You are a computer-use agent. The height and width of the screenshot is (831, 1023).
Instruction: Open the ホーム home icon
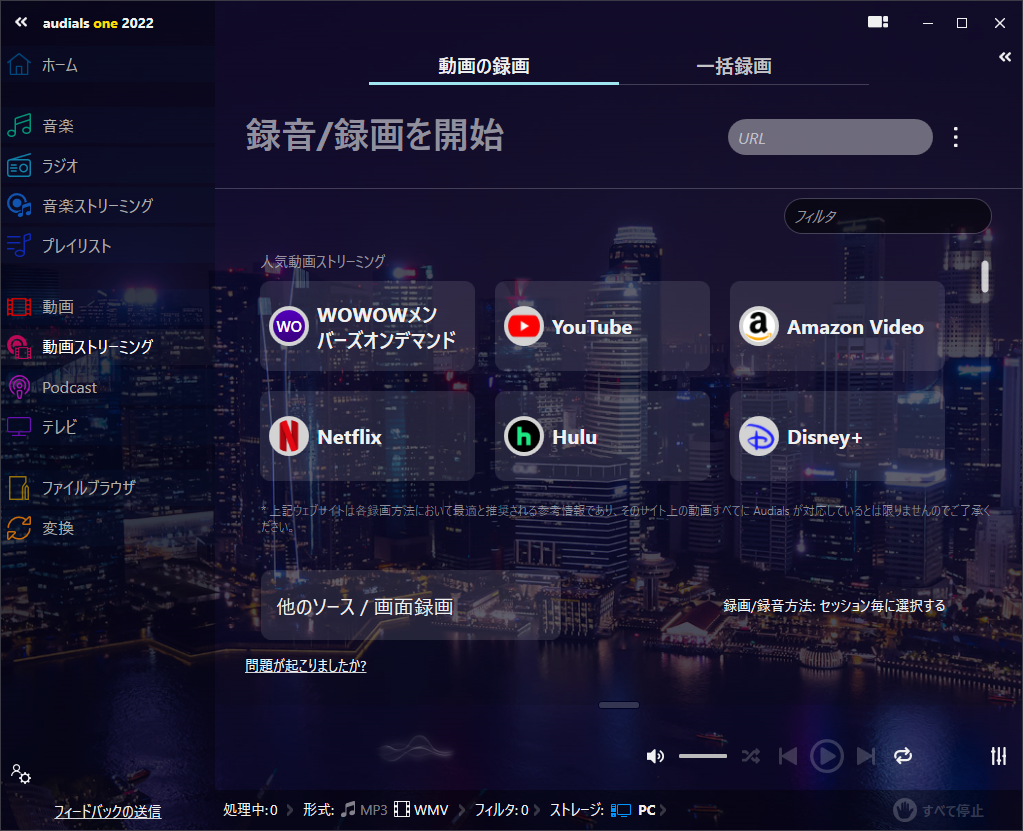[19, 65]
